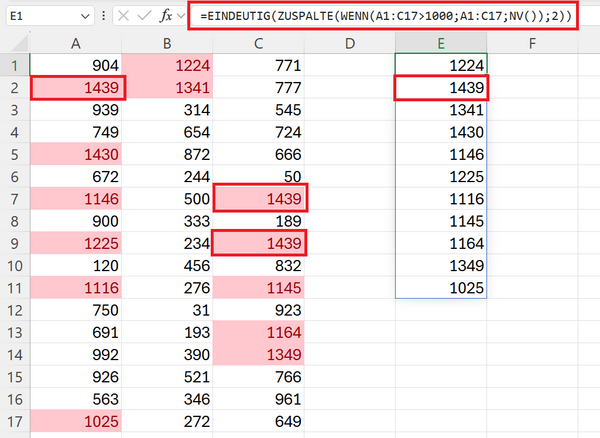Select row 9 header
The image size is (600, 438).
pyautogui.click(x=15, y=243)
